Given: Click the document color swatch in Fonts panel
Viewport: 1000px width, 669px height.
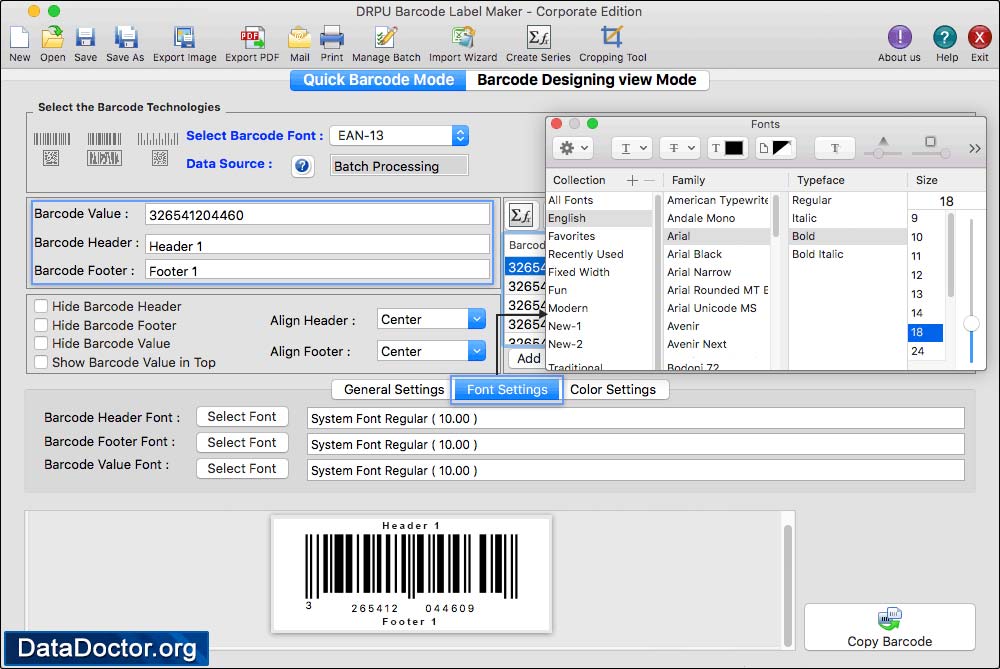Looking at the screenshot, I should (x=775, y=148).
